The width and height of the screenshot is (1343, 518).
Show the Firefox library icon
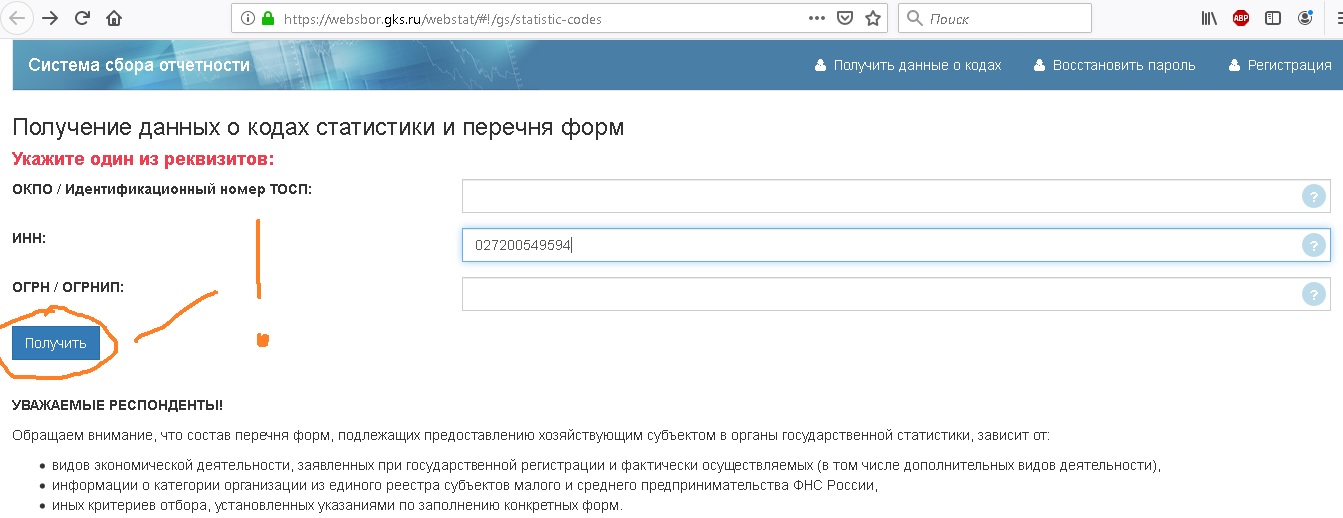pos(1209,18)
